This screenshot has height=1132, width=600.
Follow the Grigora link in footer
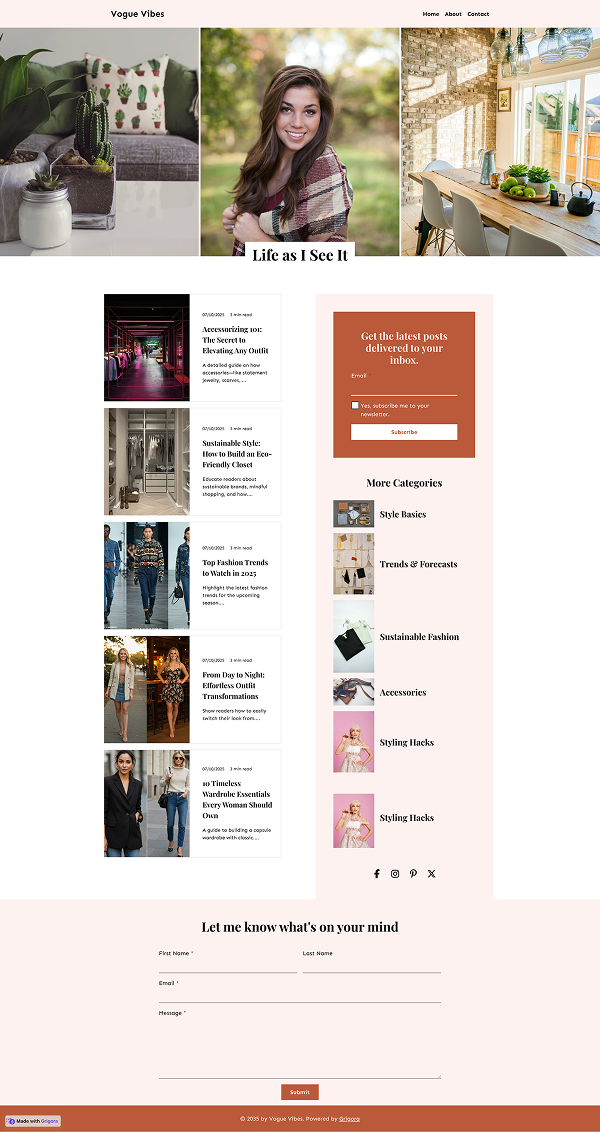coord(349,1119)
